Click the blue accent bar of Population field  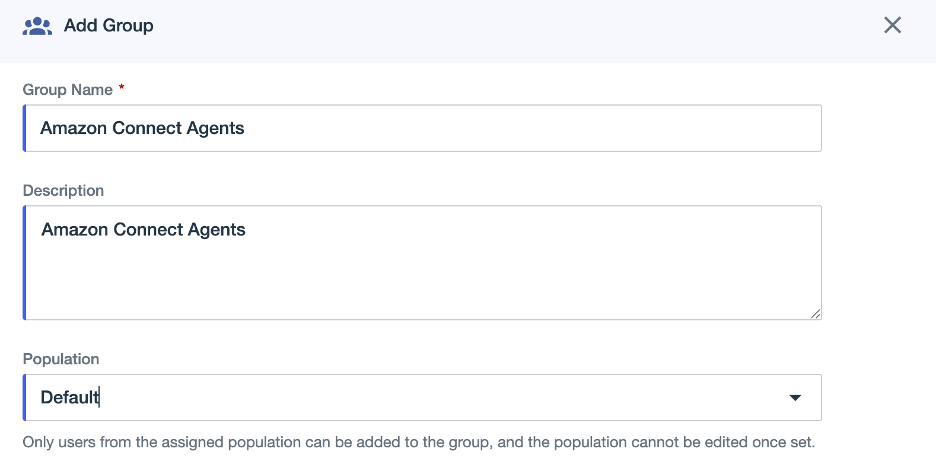[24, 398]
